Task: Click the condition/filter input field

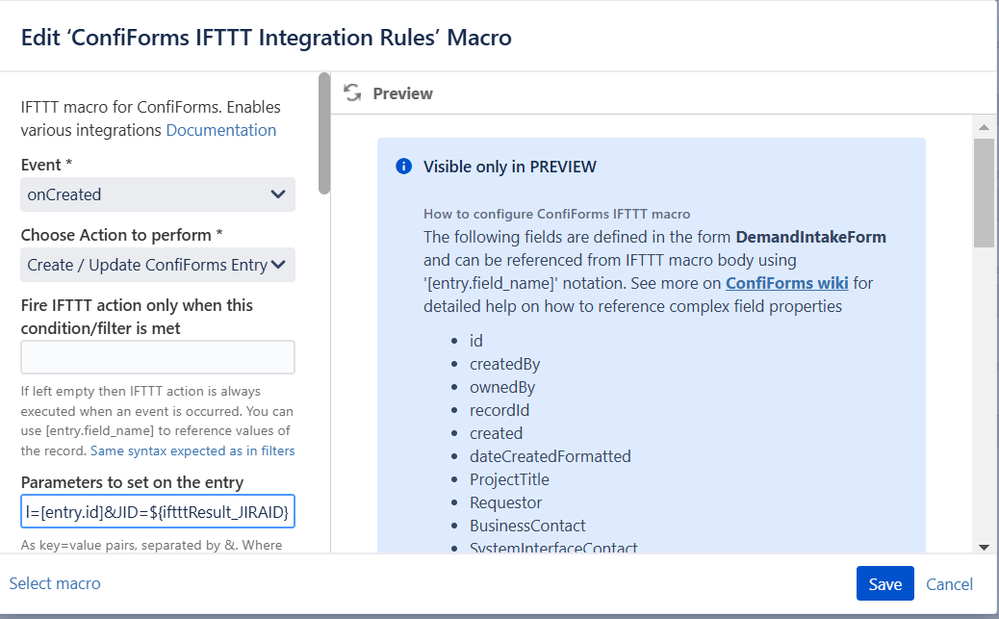Action: click(x=157, y=357)
